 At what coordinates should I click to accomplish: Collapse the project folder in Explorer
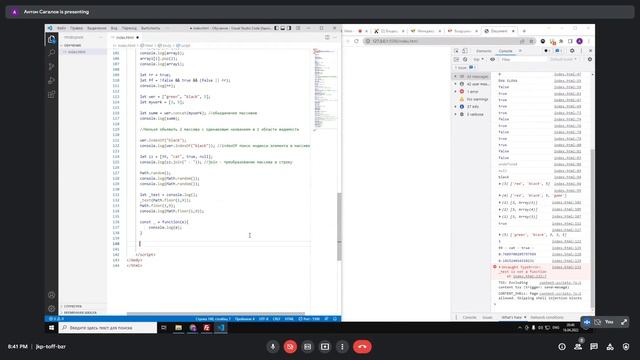click(x=72, y=45)
